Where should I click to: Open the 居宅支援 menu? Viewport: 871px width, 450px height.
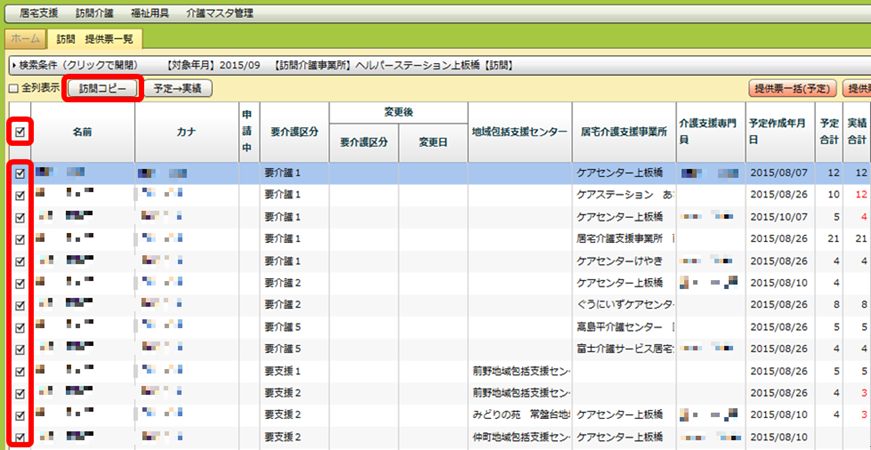point(39,13)
